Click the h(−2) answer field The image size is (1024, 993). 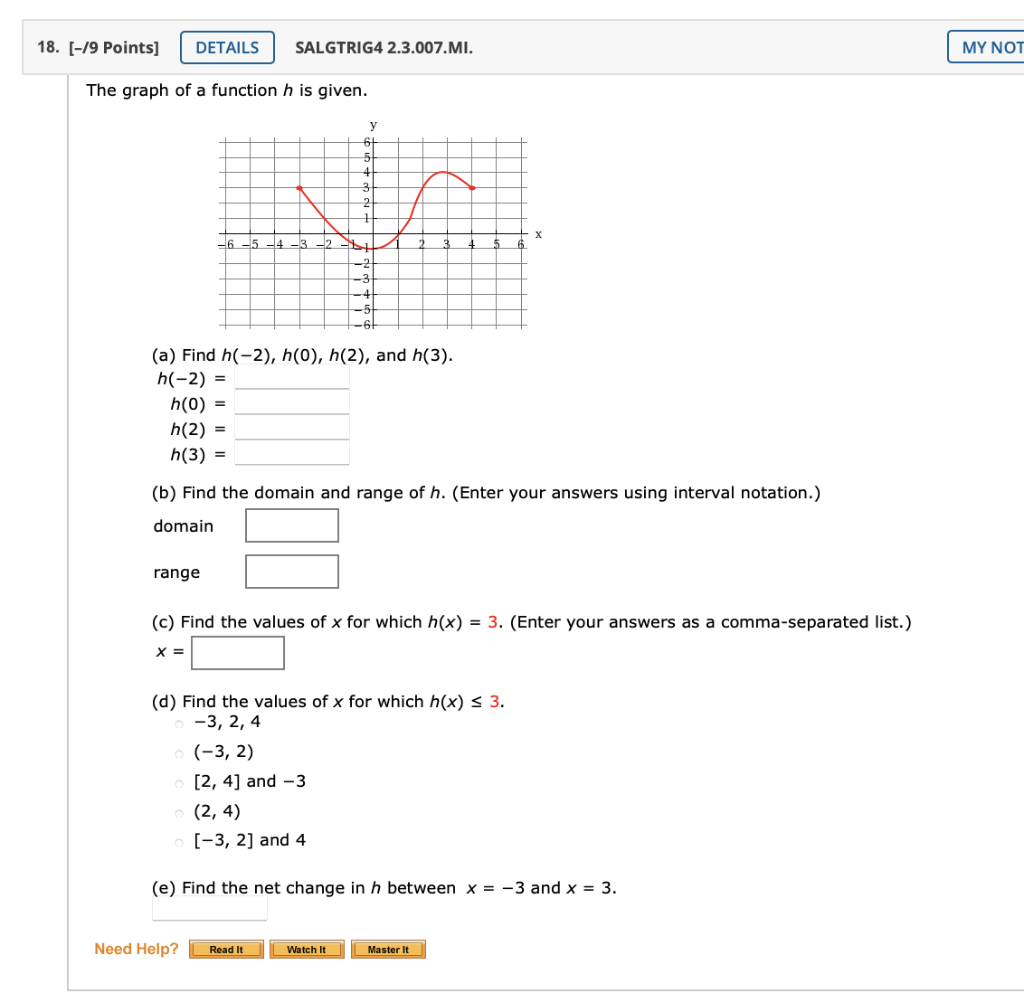pos(290,378)
